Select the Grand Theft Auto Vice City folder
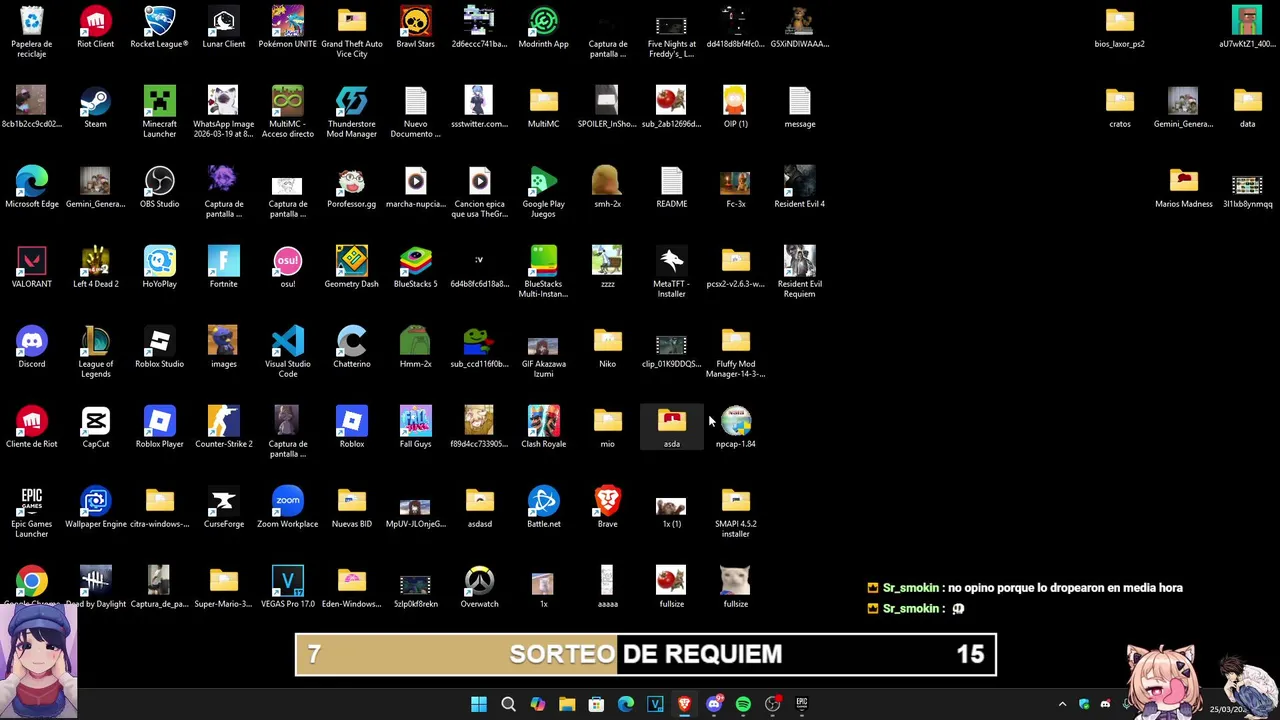Viewport: 1280px width, 720px height. point(352,22)
